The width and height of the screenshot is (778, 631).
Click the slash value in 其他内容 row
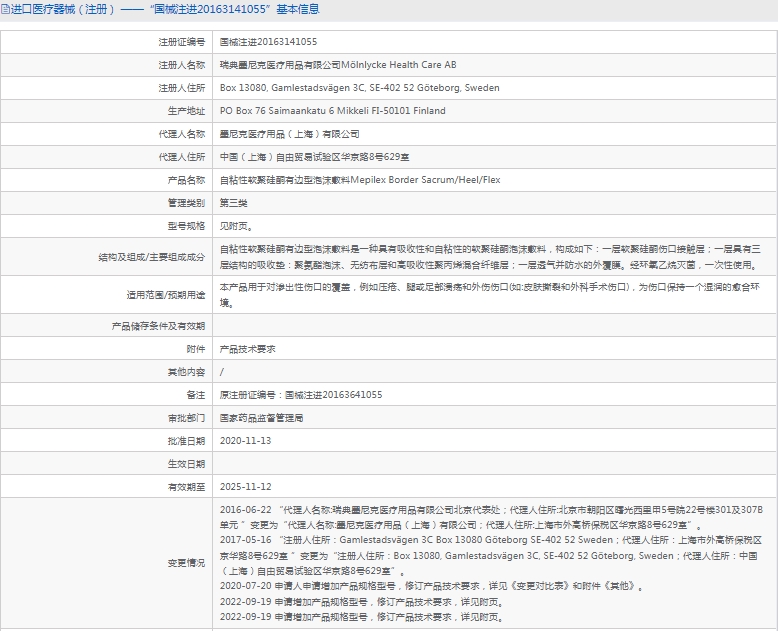pos(222,372)
